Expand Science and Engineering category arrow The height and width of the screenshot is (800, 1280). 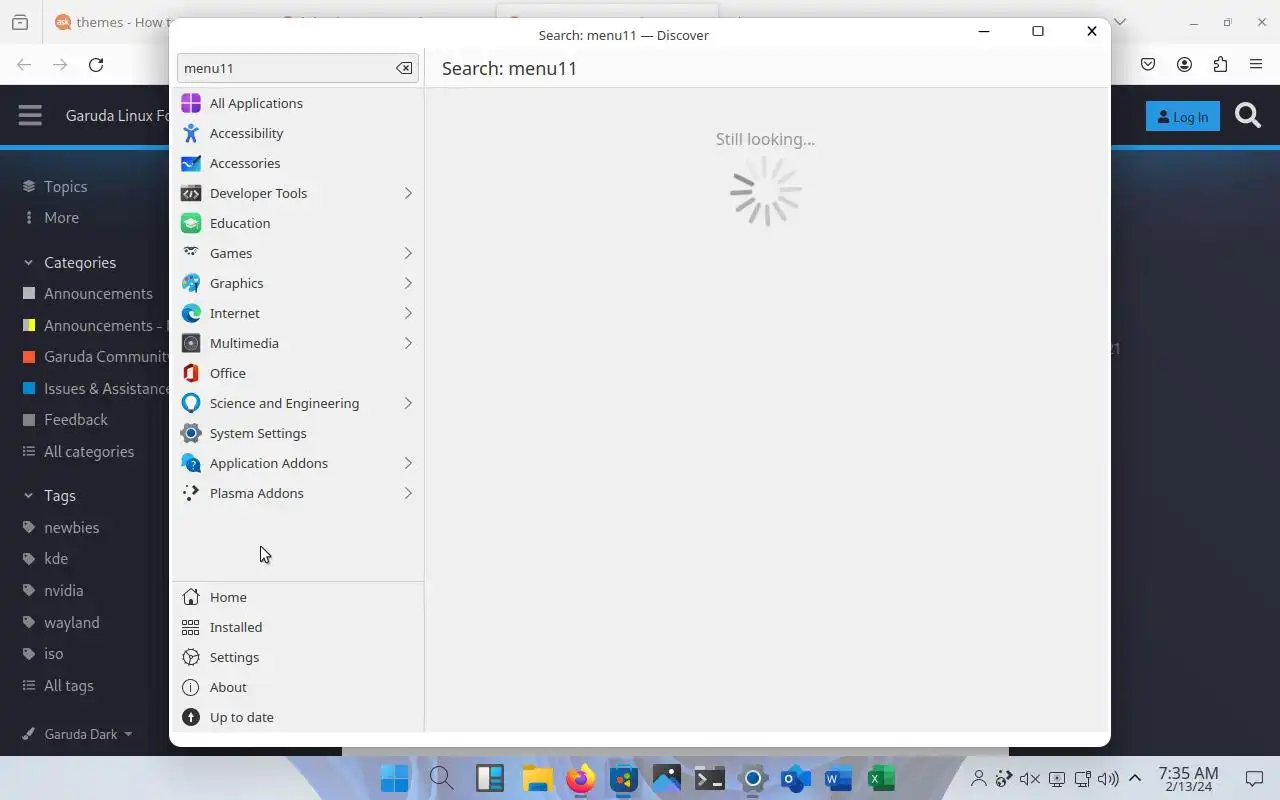pos(408,403)
